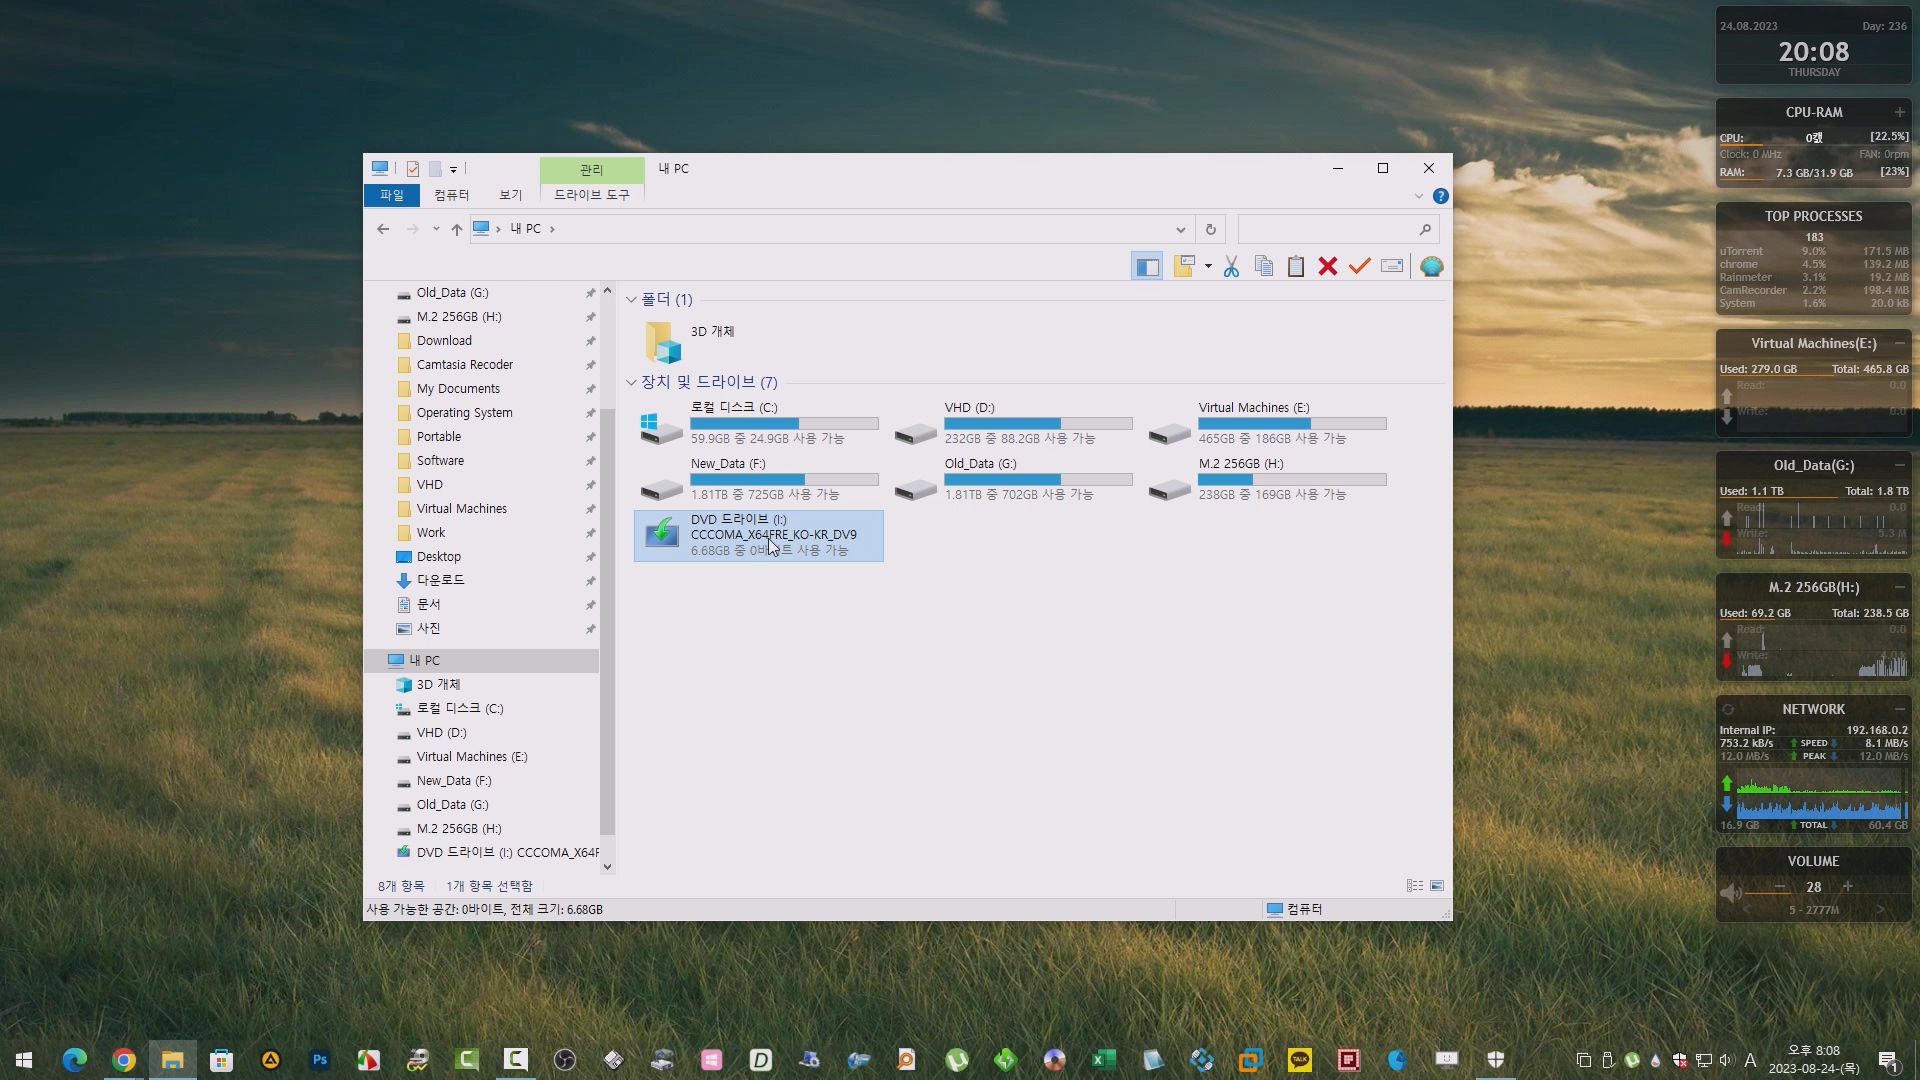Select 다운로드 in sidebar

(440, 581)
